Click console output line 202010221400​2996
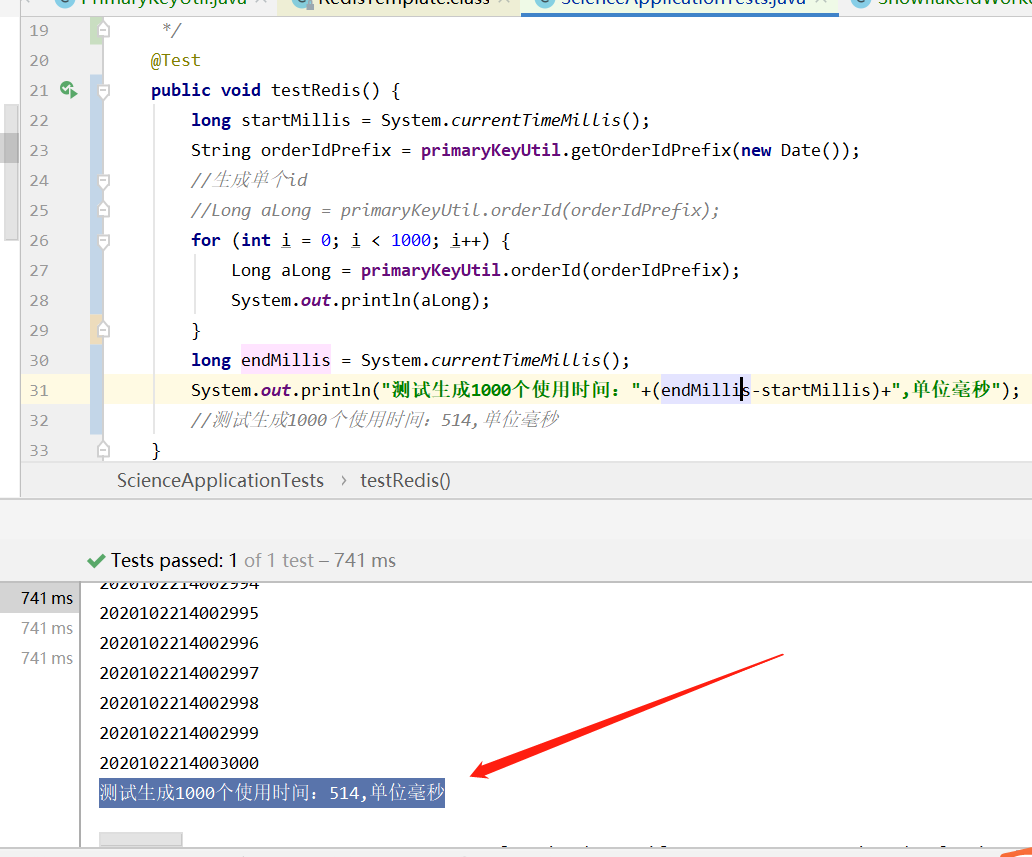The height and width of the screenshot is (857, 1032). coord(179,643)
